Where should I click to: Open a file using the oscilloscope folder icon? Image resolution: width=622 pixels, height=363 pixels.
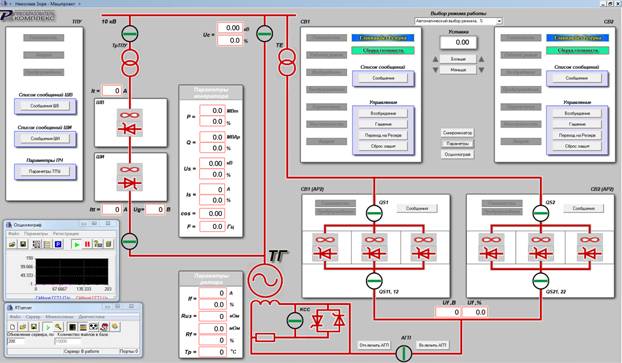12,244
